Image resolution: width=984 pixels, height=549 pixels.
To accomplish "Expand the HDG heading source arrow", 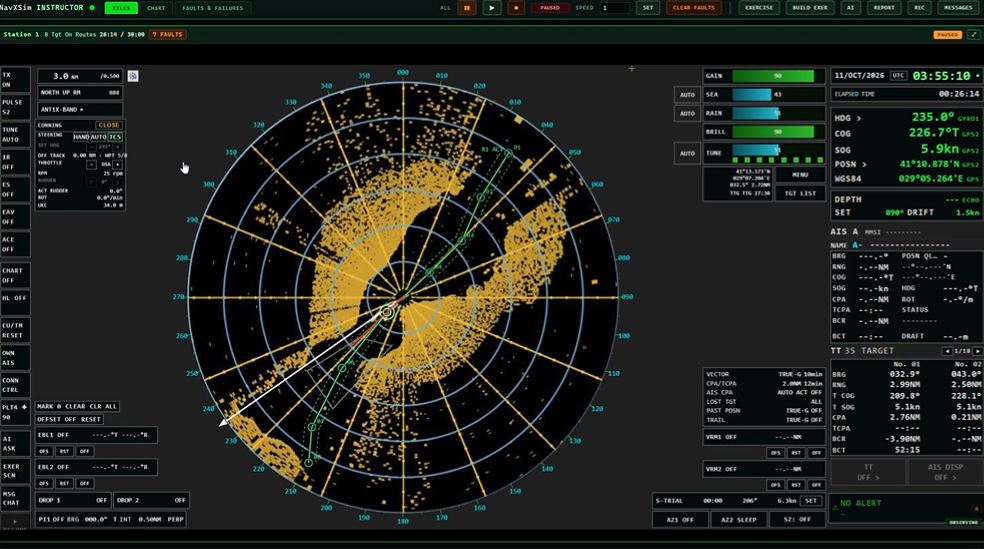I will [x=859, y=118].
